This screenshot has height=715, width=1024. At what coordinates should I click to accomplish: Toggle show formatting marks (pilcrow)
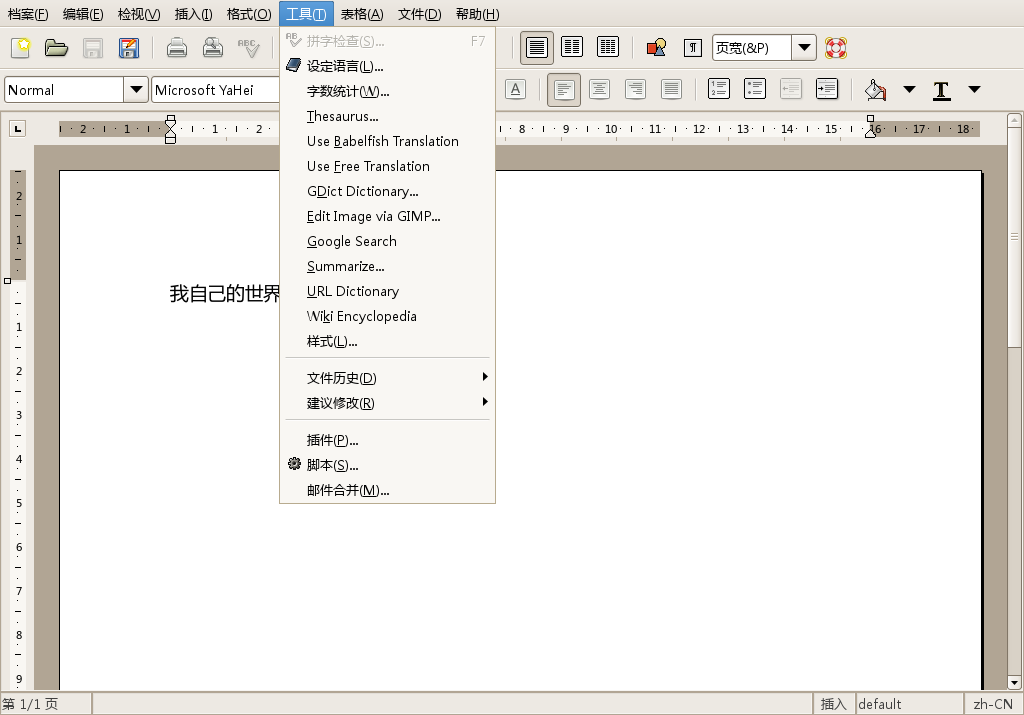pos(692,48)
